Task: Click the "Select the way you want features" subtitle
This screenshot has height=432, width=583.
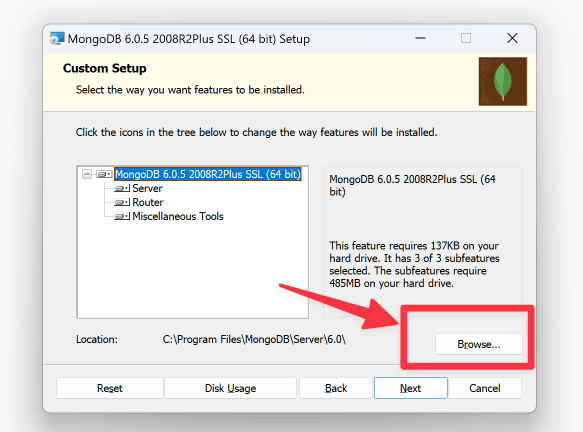Action: [190, 90]
